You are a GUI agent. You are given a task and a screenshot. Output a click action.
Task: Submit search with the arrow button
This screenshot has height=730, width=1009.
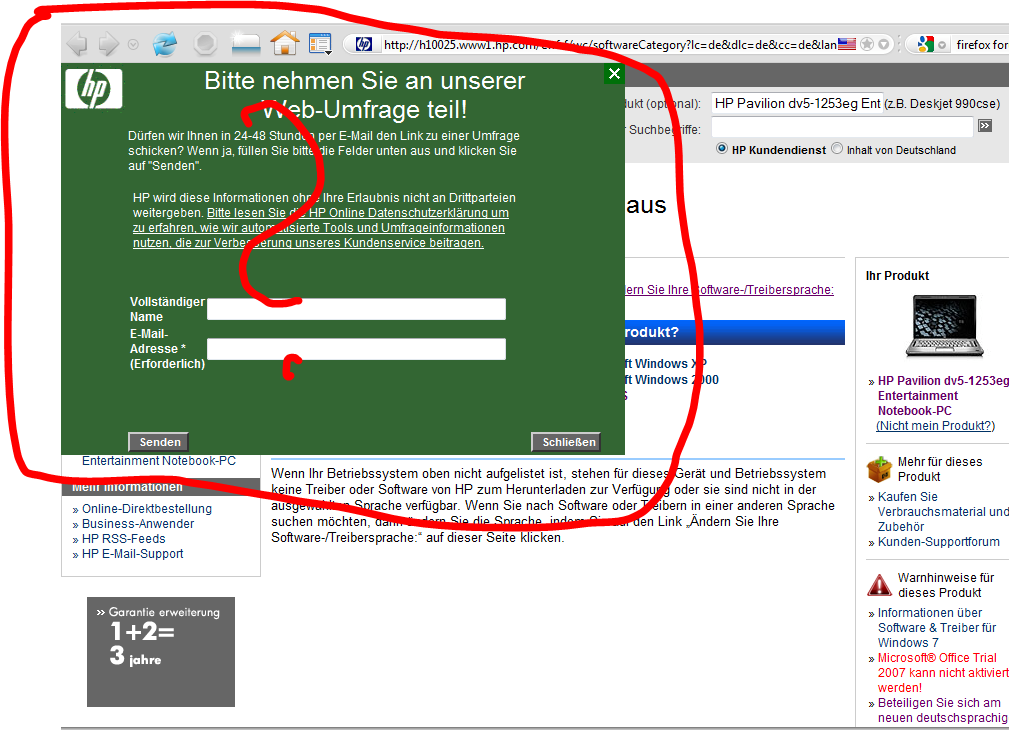985,126
